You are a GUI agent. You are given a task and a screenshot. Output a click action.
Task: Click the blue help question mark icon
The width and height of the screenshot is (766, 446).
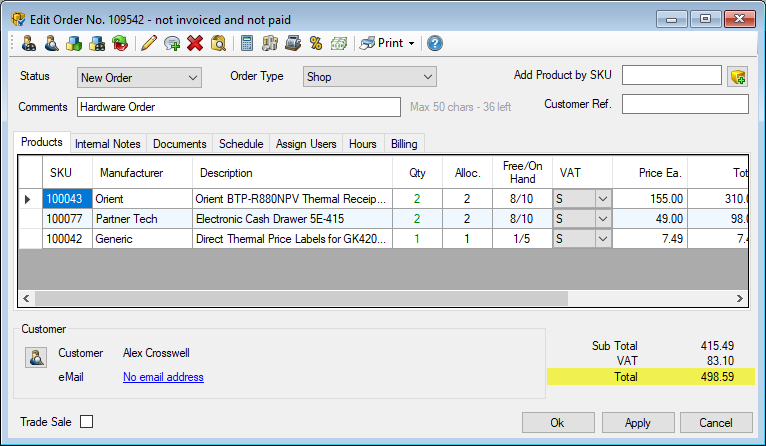[x=435, y=43]
